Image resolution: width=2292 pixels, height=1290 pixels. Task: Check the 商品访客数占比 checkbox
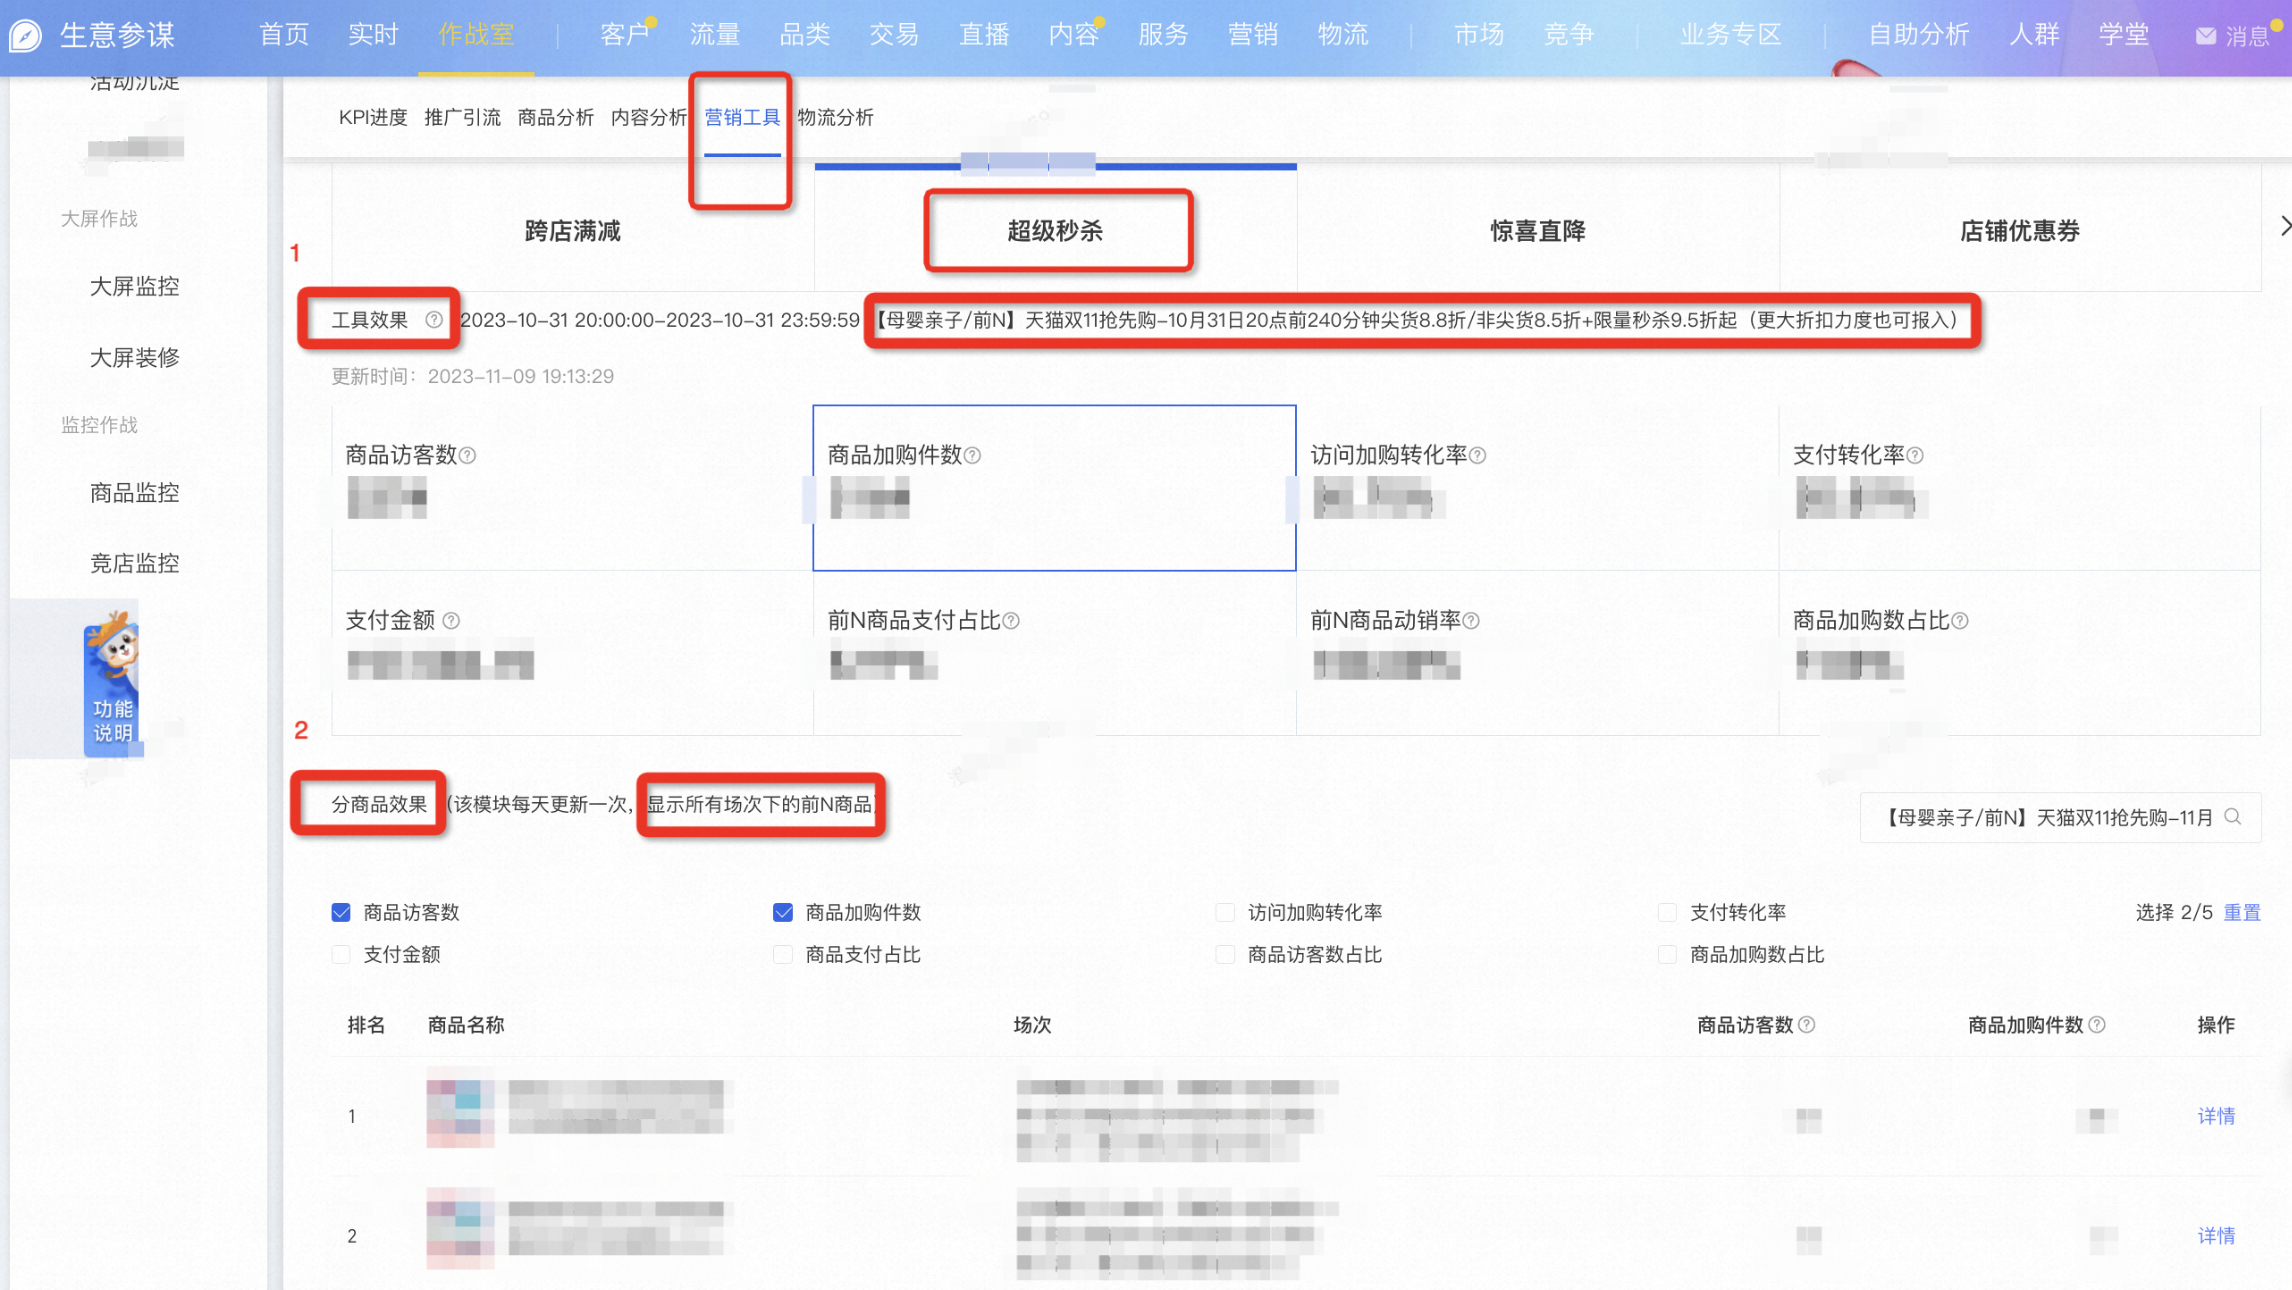click(x=1225, y=955)
